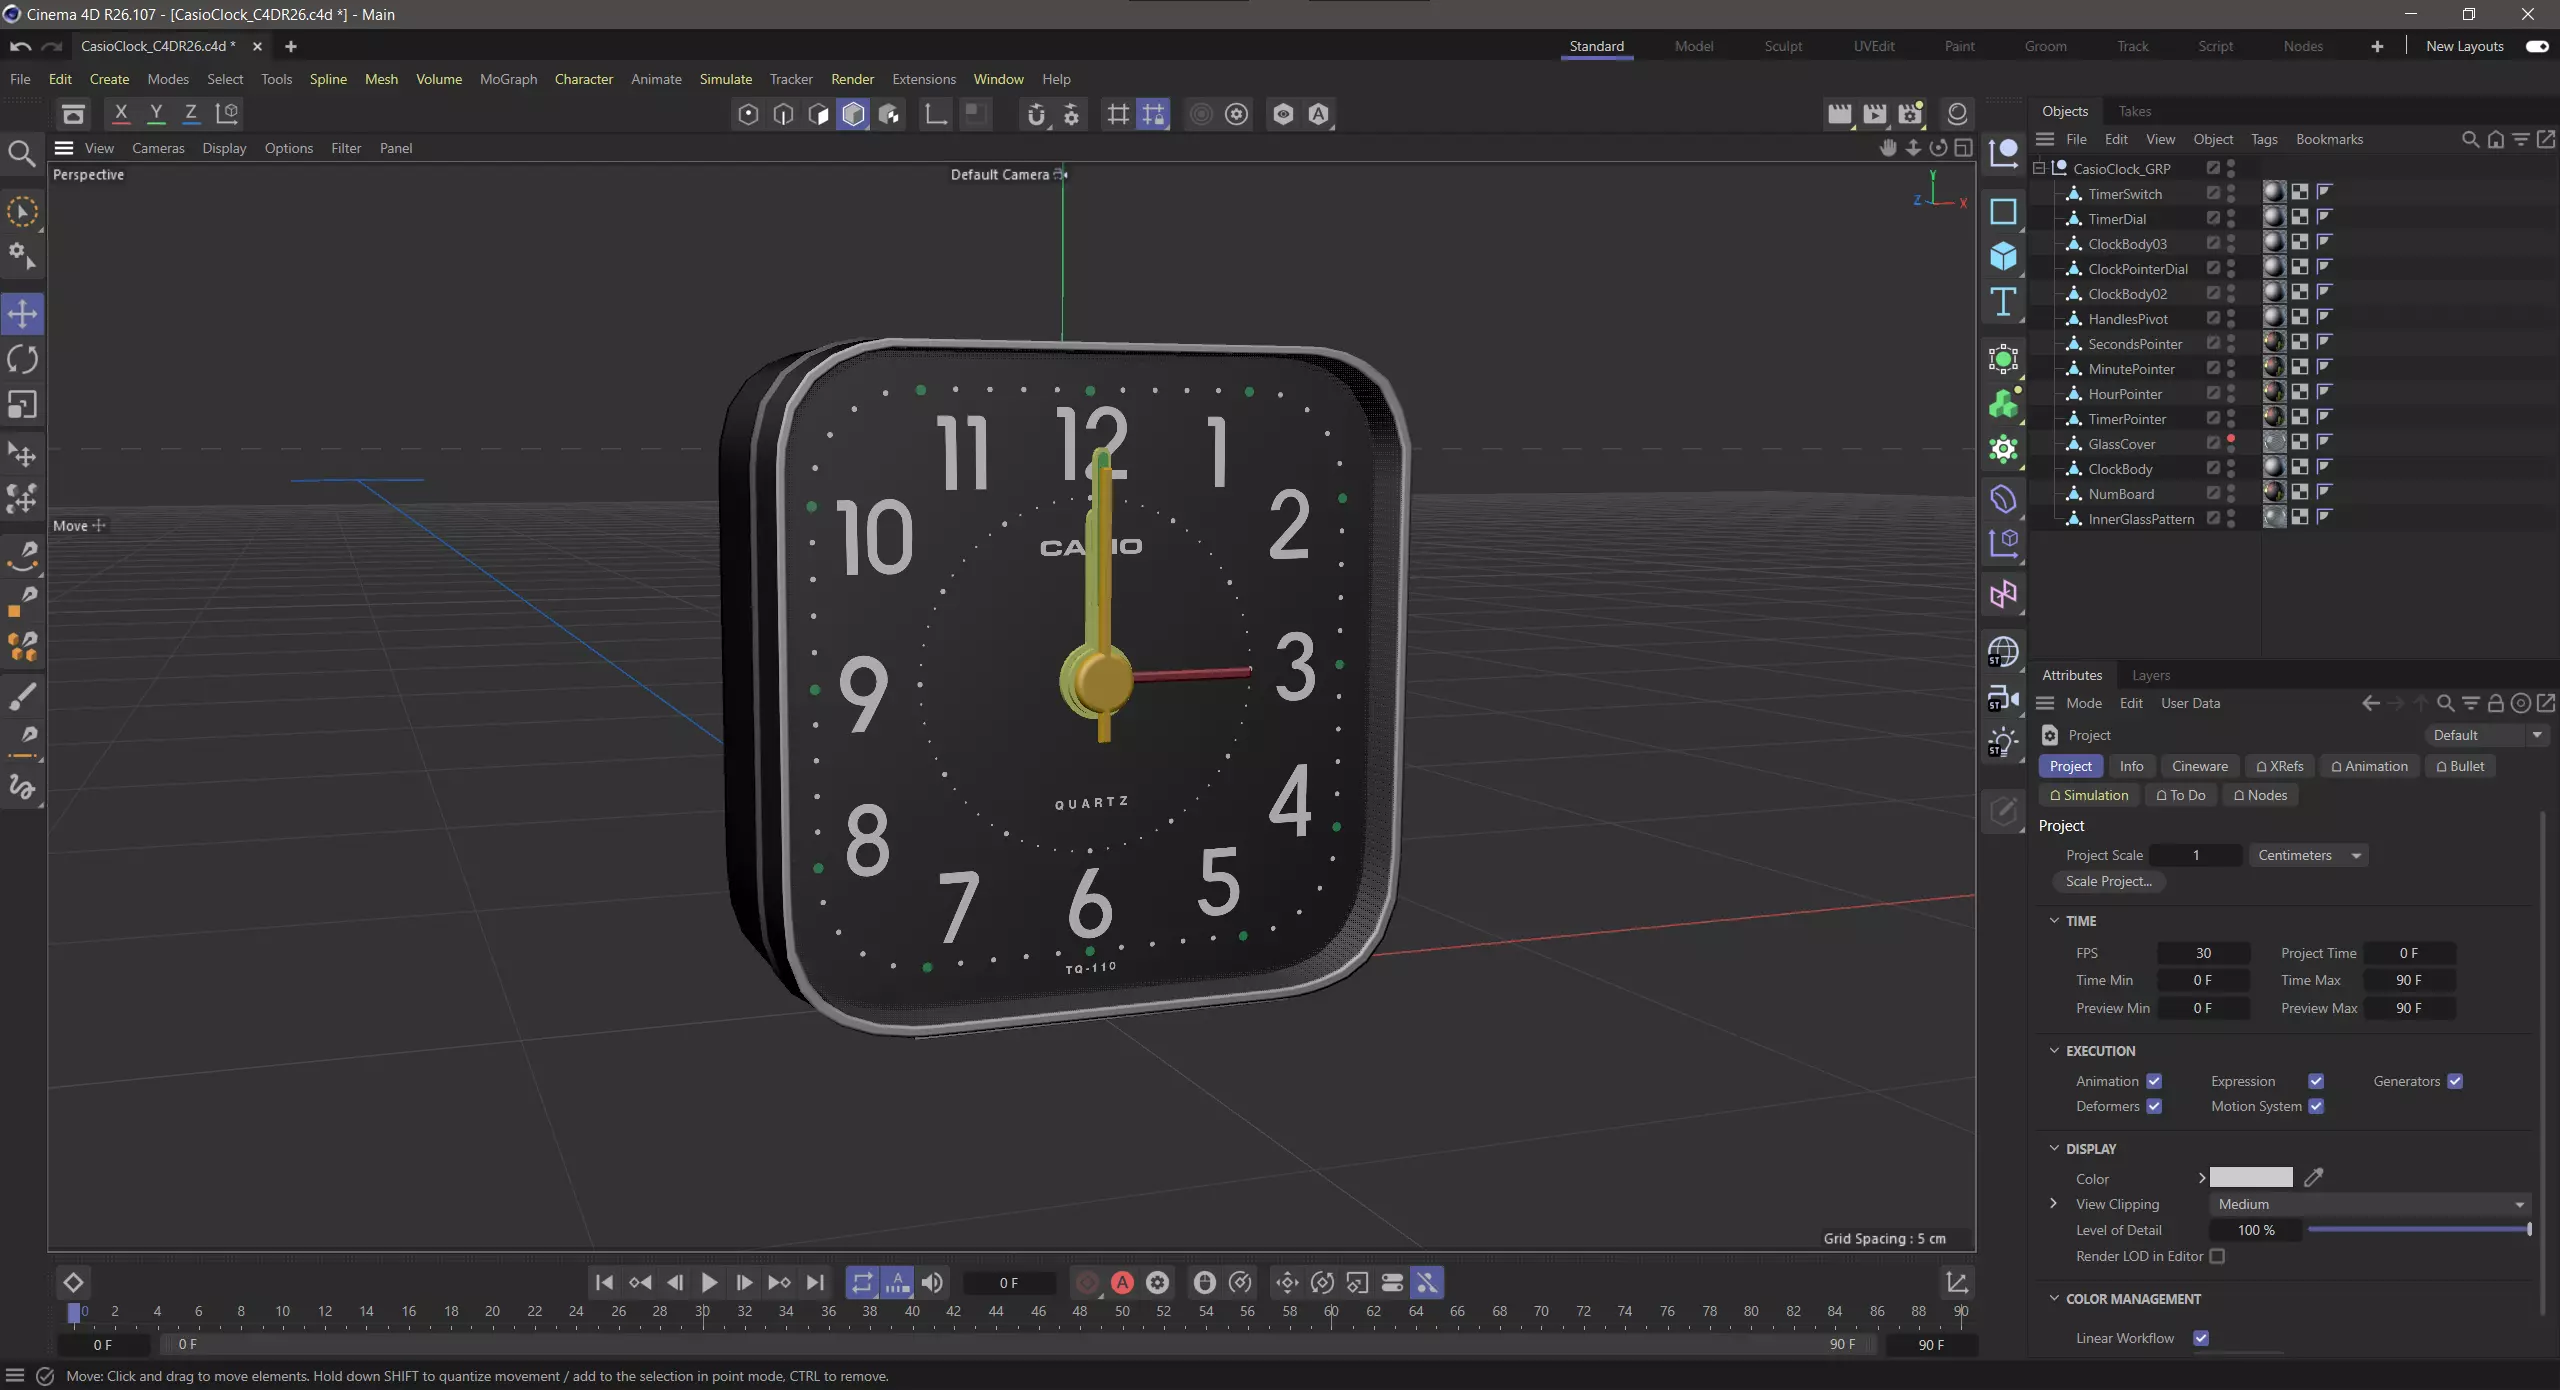Toggle Z axis lock
This screenshot has width=2560, height=1390.
click(x=191, y=113)
